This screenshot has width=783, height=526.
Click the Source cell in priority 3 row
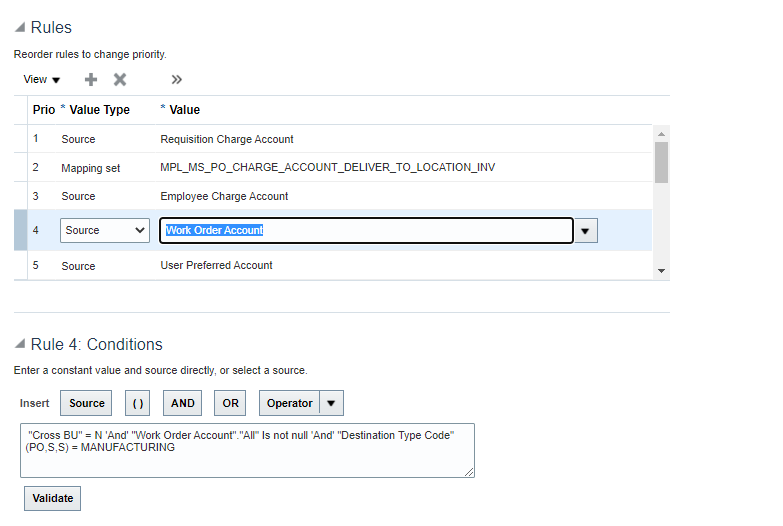pos(78,196)
